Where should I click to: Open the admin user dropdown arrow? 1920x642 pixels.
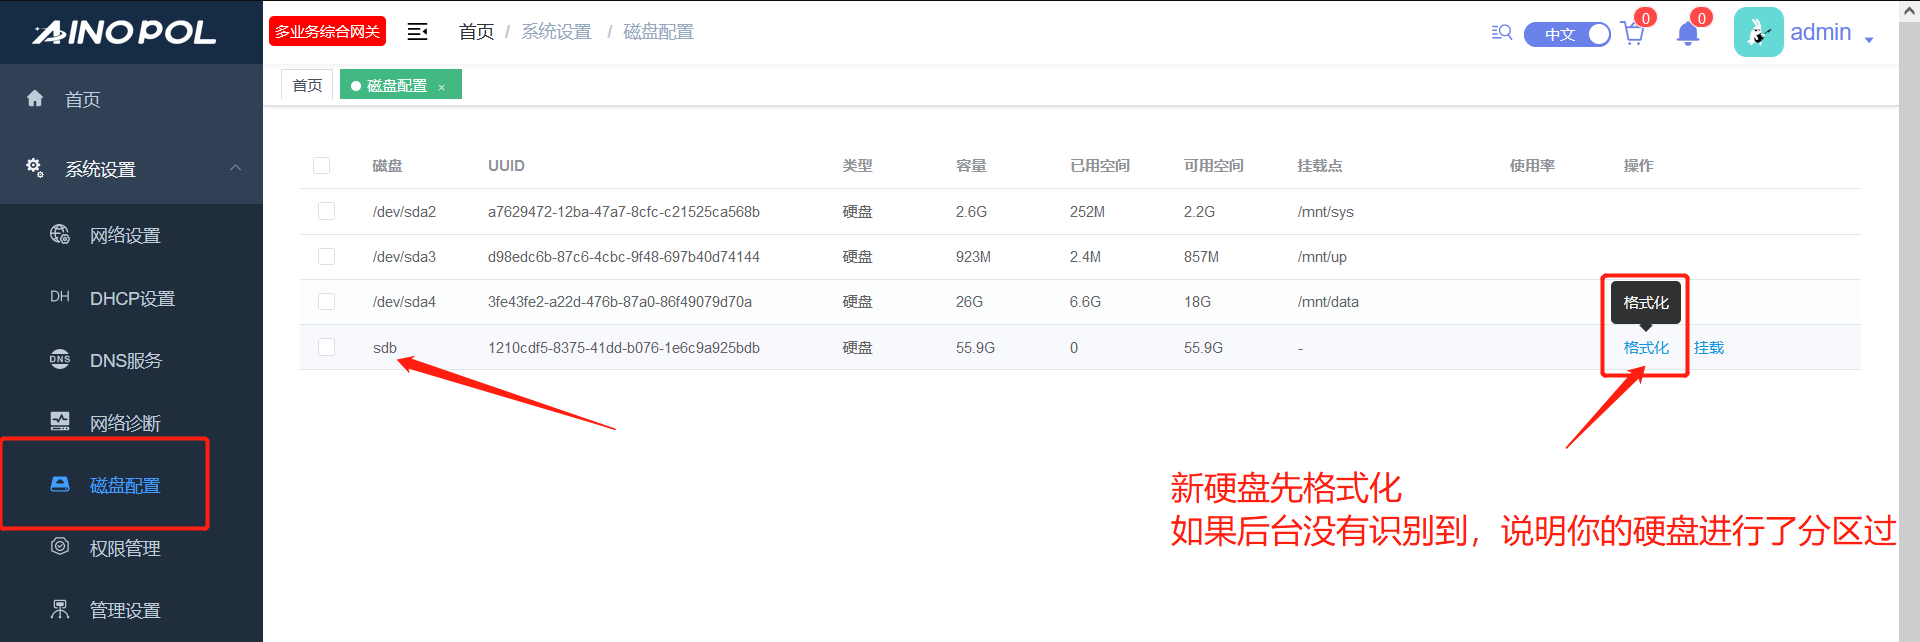click(1868, 38)
